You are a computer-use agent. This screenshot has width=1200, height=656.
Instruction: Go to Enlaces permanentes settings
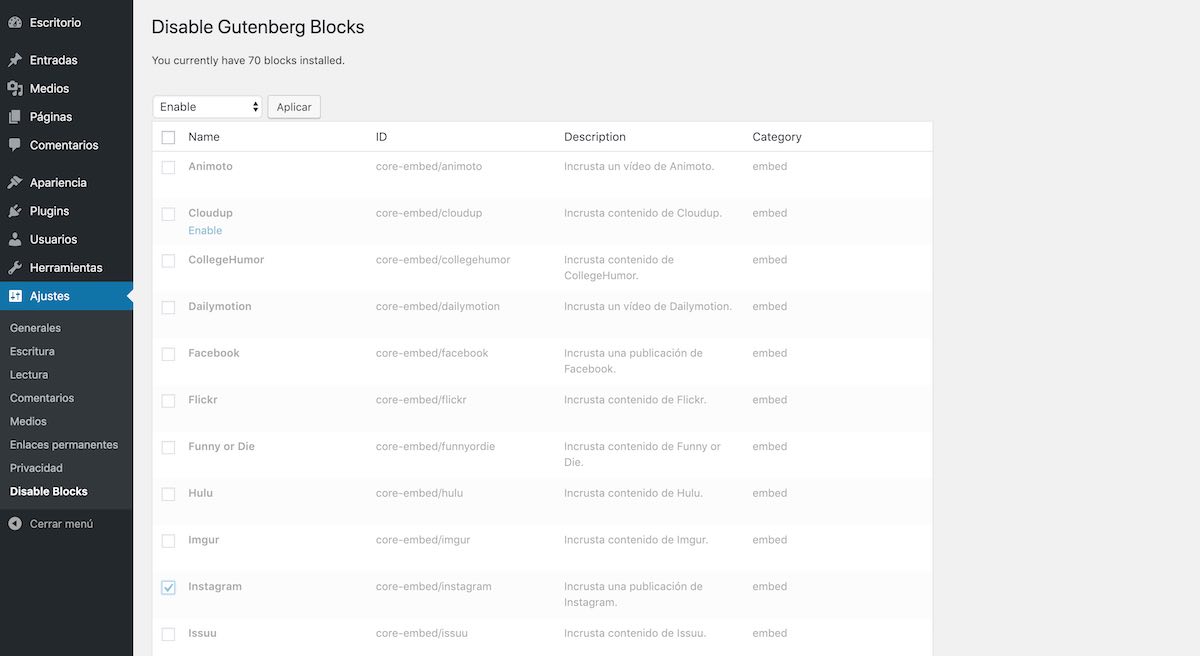pos(64,445)
